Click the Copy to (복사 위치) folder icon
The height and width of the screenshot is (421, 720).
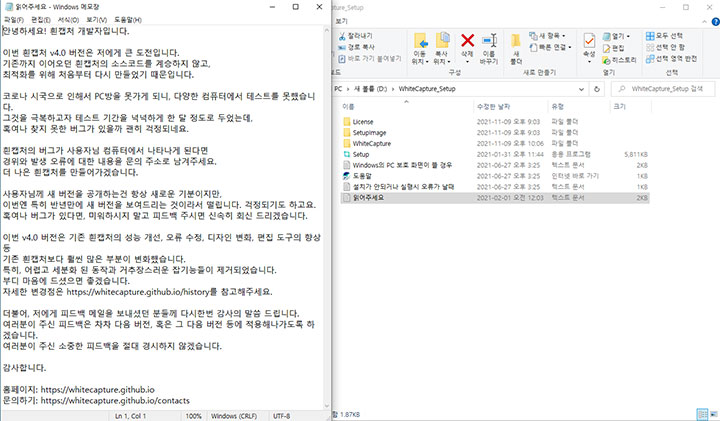point(442,40)
